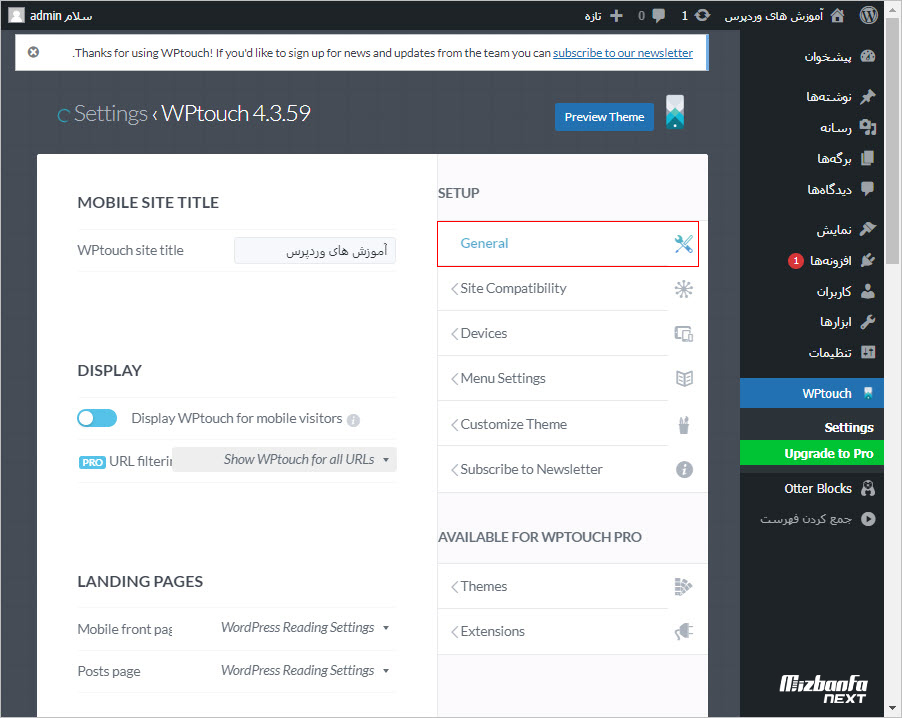Toggle Display WPtouch for mobile visitors
This screenshot has width=902, height=718.
(97, 418)
